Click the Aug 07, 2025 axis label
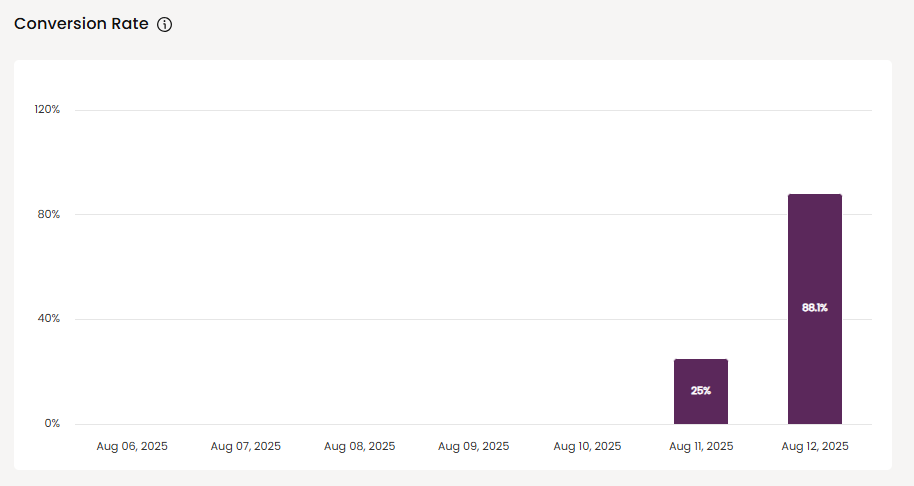This screenshot has height=486, width=914. [x=246, y=446]
